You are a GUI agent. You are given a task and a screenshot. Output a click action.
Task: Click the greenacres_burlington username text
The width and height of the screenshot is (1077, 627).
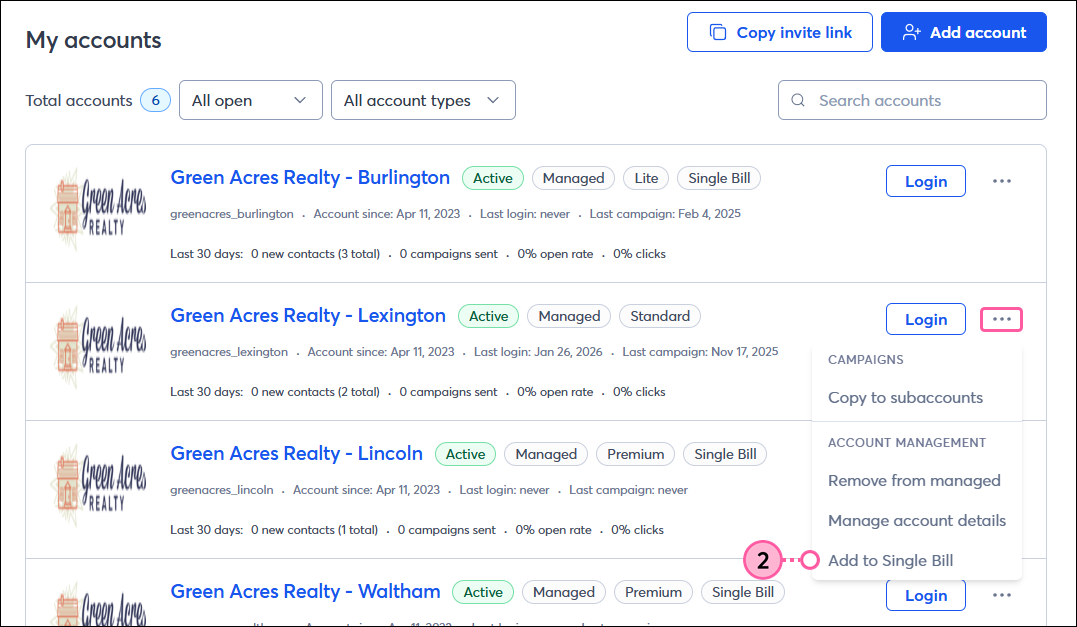(232, 214)
